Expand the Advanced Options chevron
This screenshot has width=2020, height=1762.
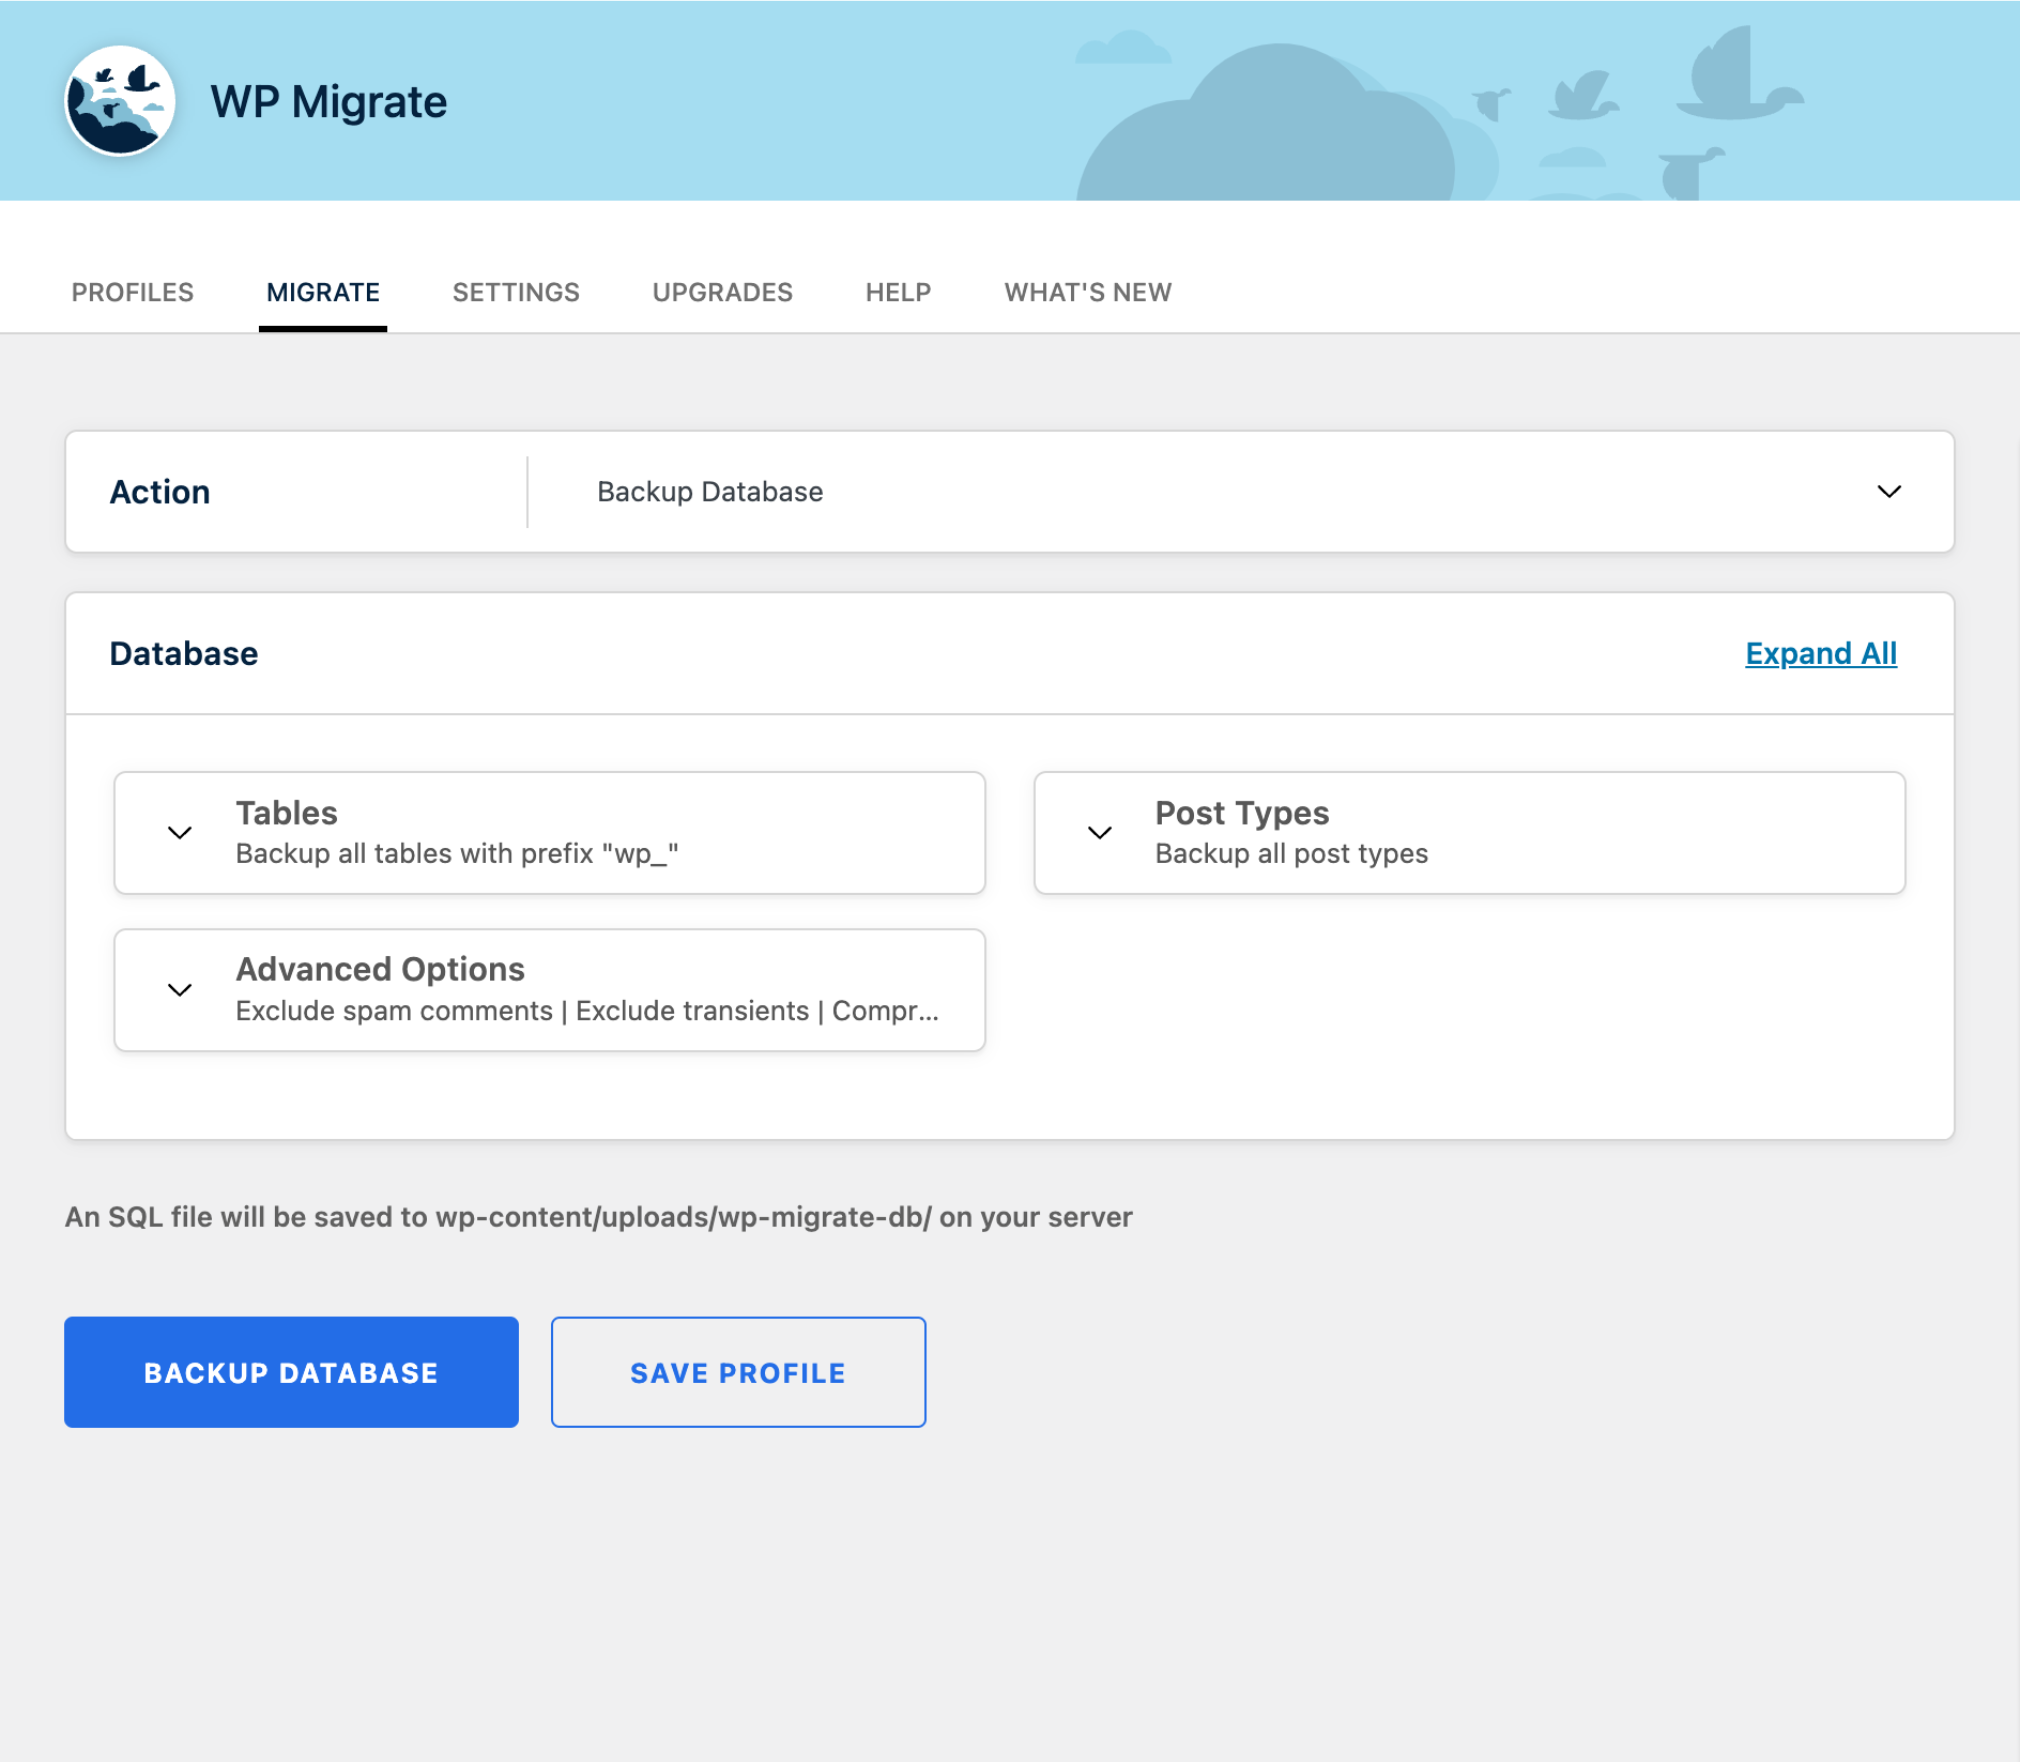pyautogui.click(x=180, y=990)
